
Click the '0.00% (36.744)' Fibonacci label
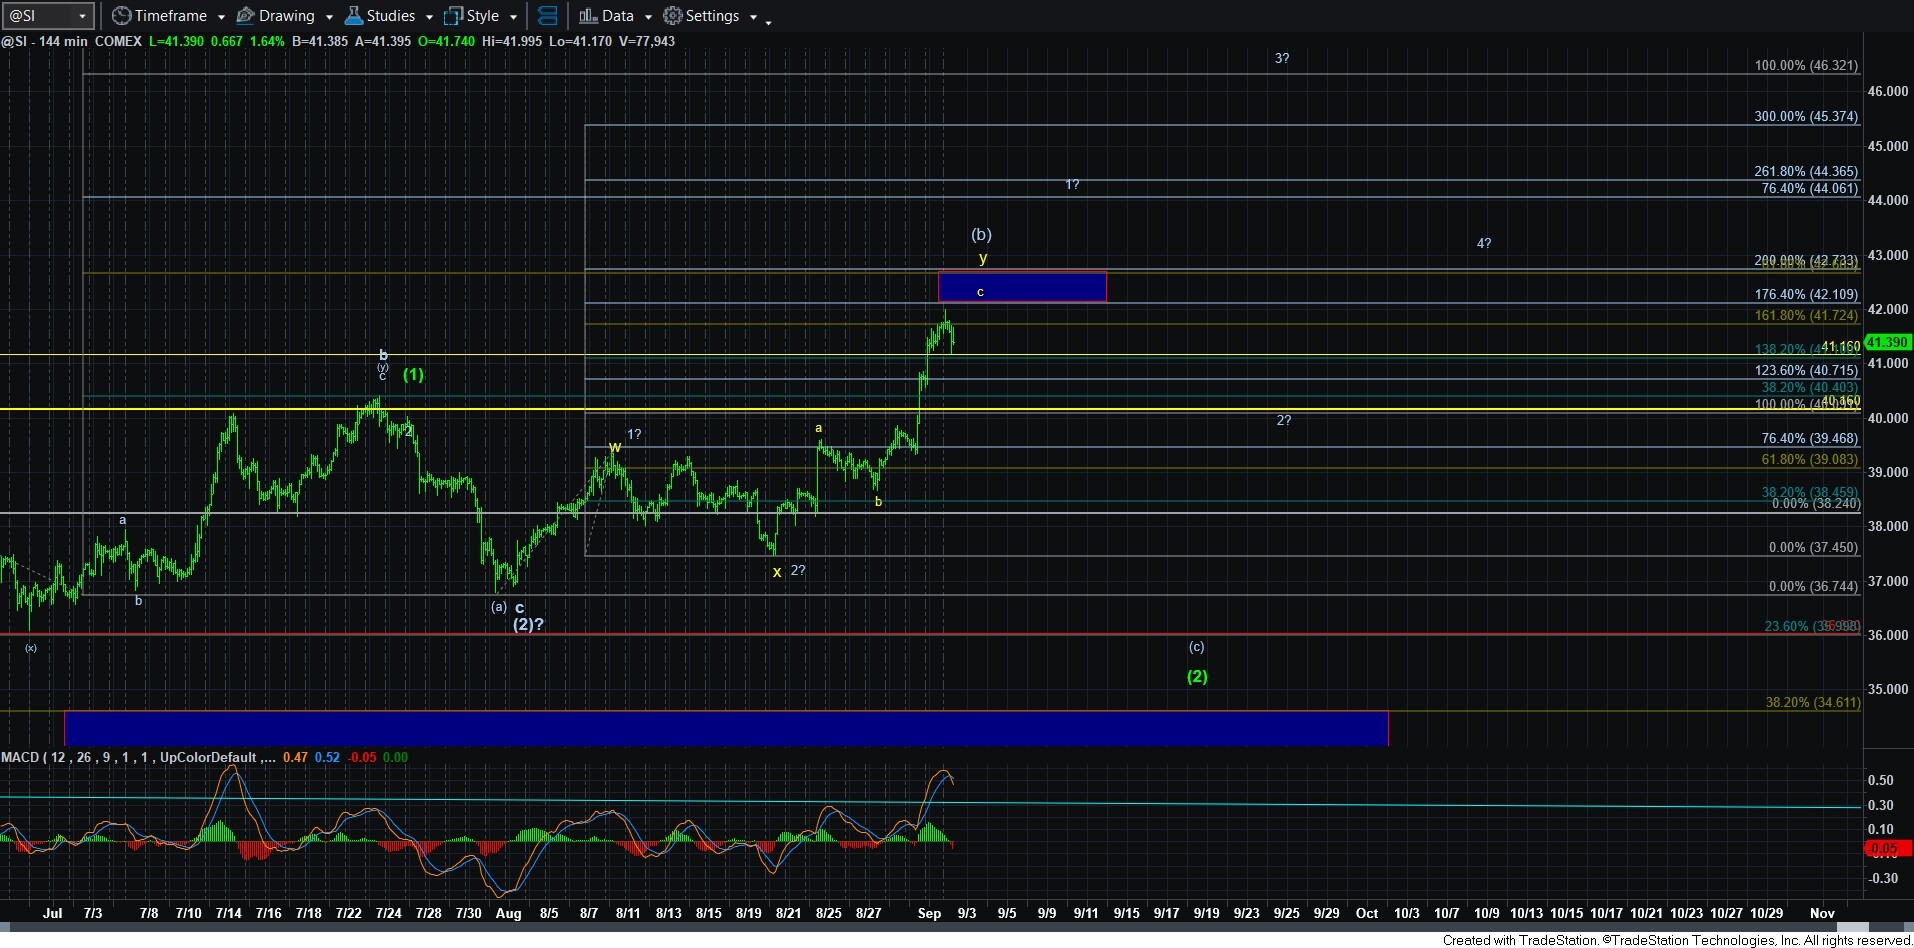[x=1813, y=587]
